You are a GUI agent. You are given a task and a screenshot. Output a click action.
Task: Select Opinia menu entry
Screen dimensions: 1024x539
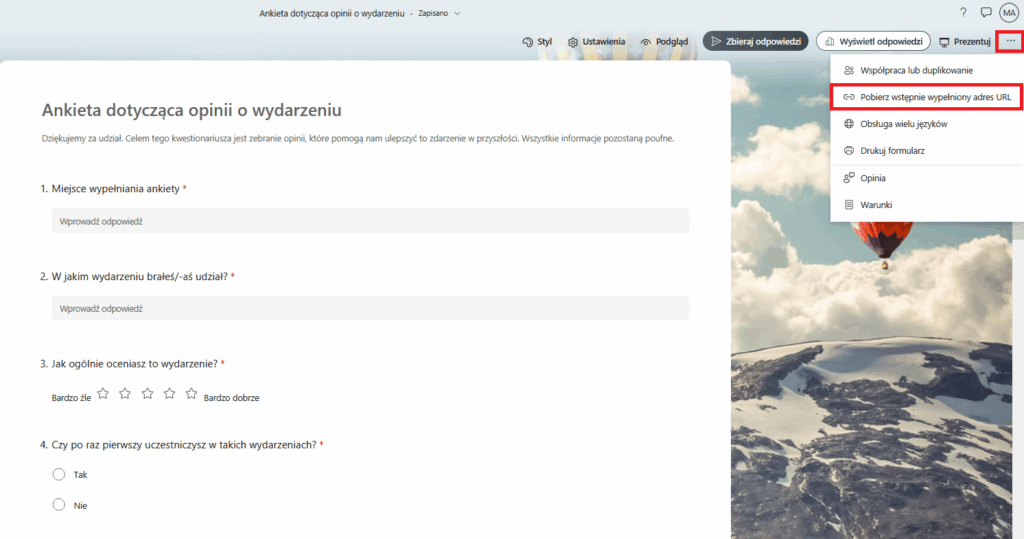[x=927, y=178]
